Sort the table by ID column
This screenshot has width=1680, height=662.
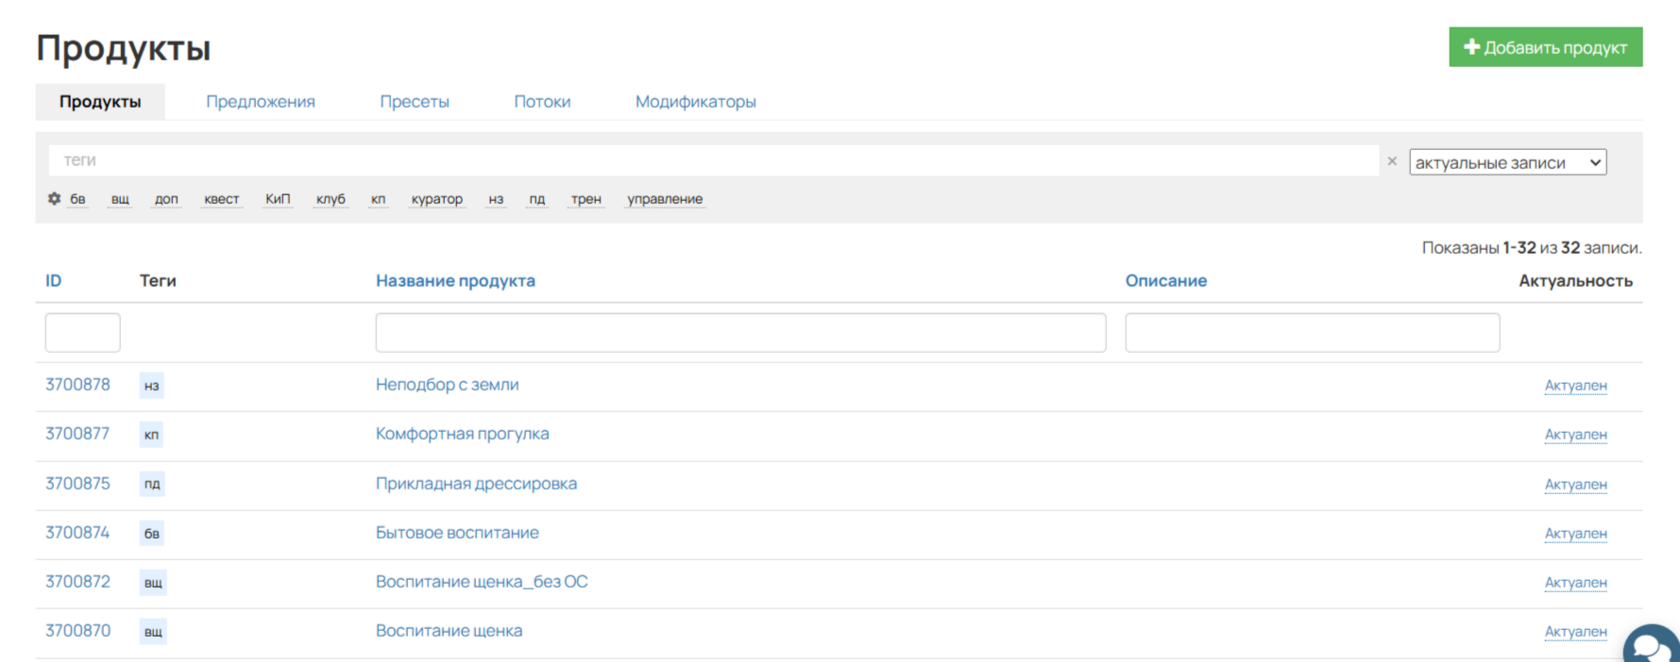(x=53, y=281)
